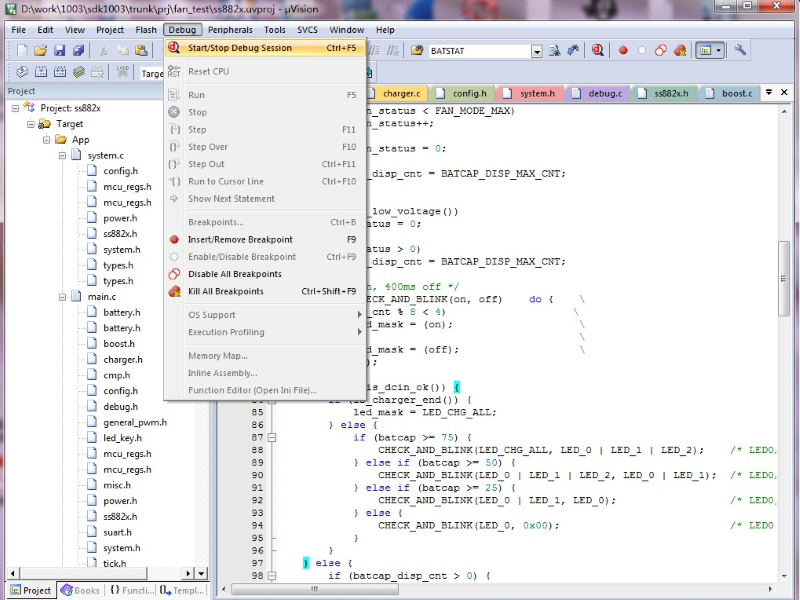This screenshot has width=800, height=600.
Task: Select Kill All Breakpoints in Debug menu
Action: tap(265, 291)
